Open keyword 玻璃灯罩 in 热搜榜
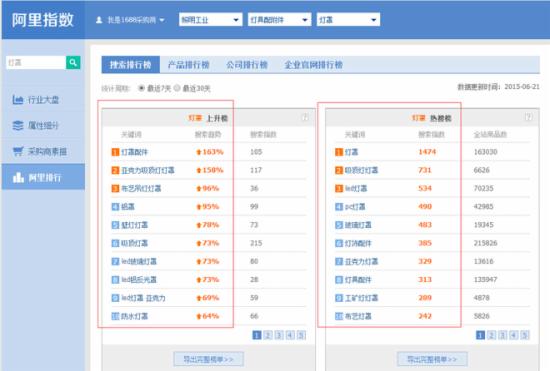 358,225
